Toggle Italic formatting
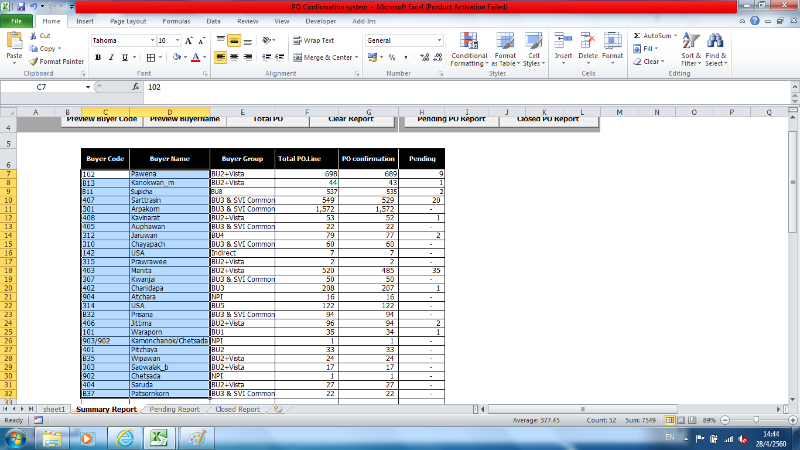Viewport: 800px width, 450px height. (112, 58)
